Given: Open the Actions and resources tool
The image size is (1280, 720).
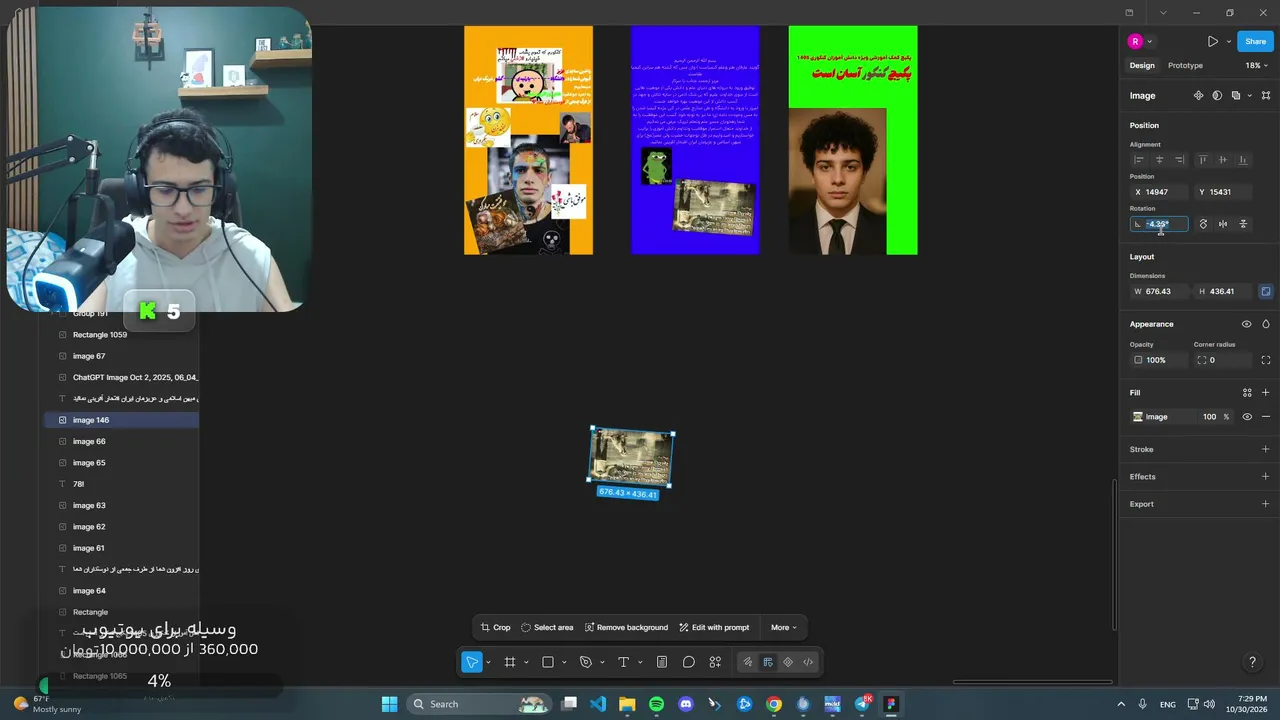Looking at the screenshot, I should tap(715, 662).
